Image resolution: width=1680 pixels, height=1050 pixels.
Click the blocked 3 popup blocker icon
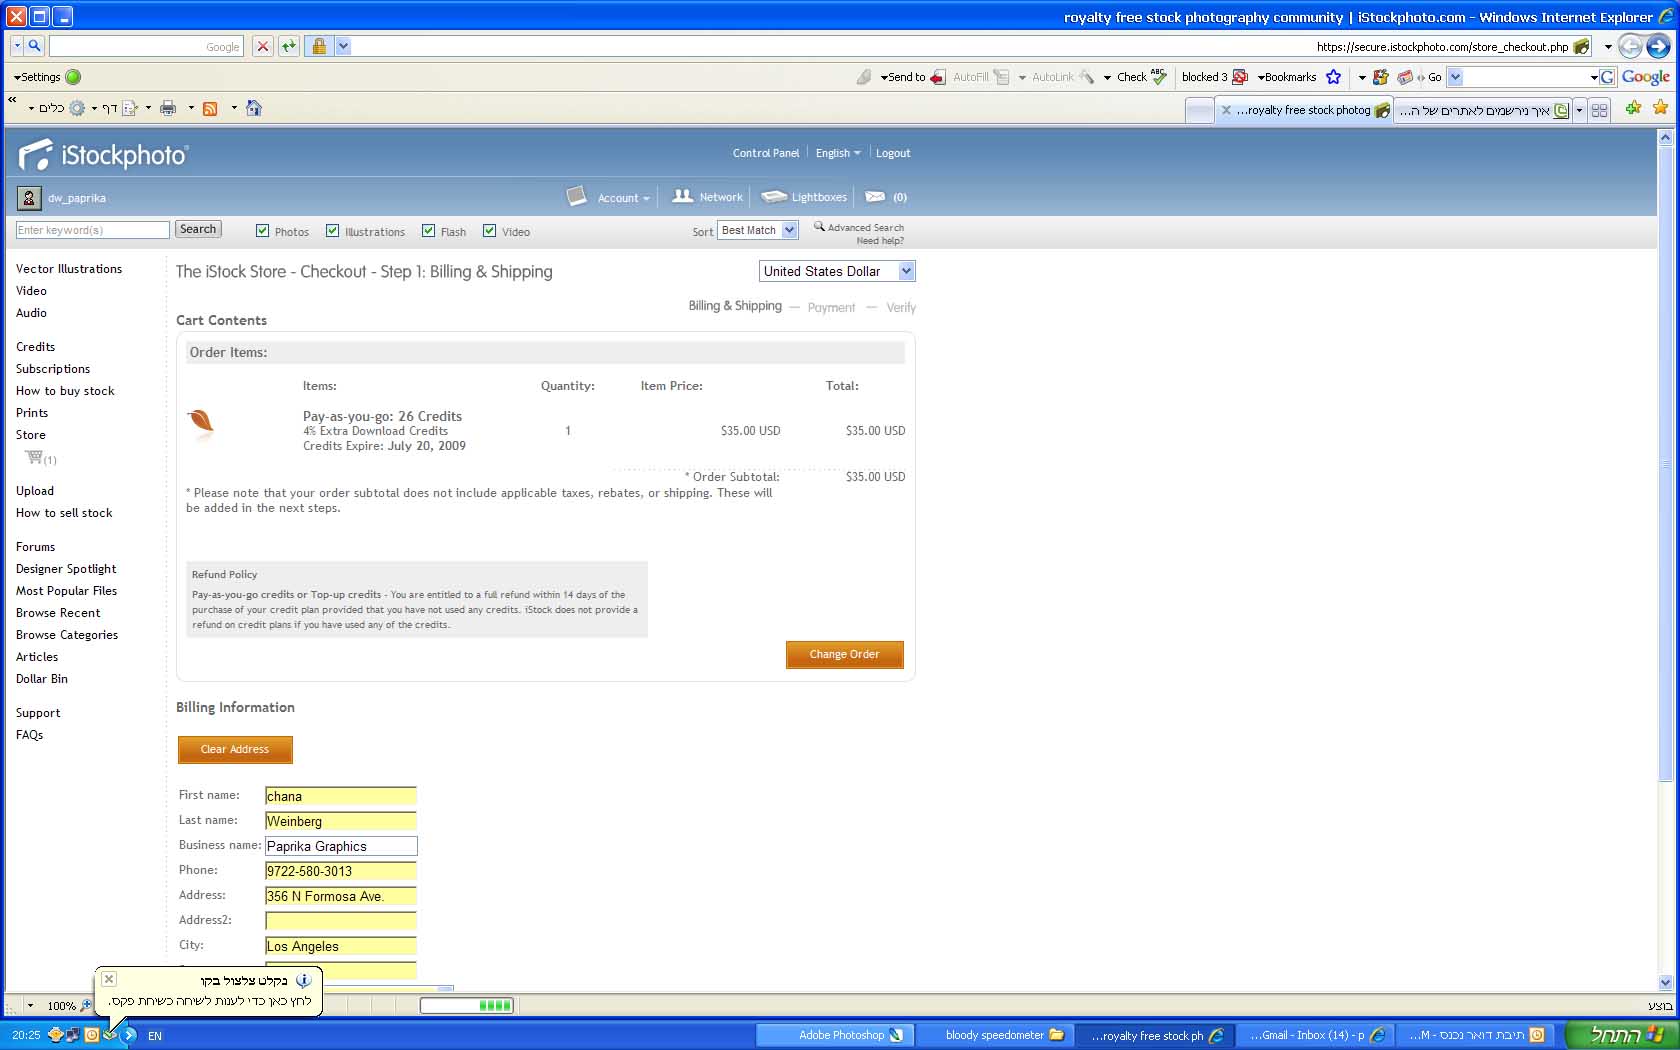pos(1240,77)
